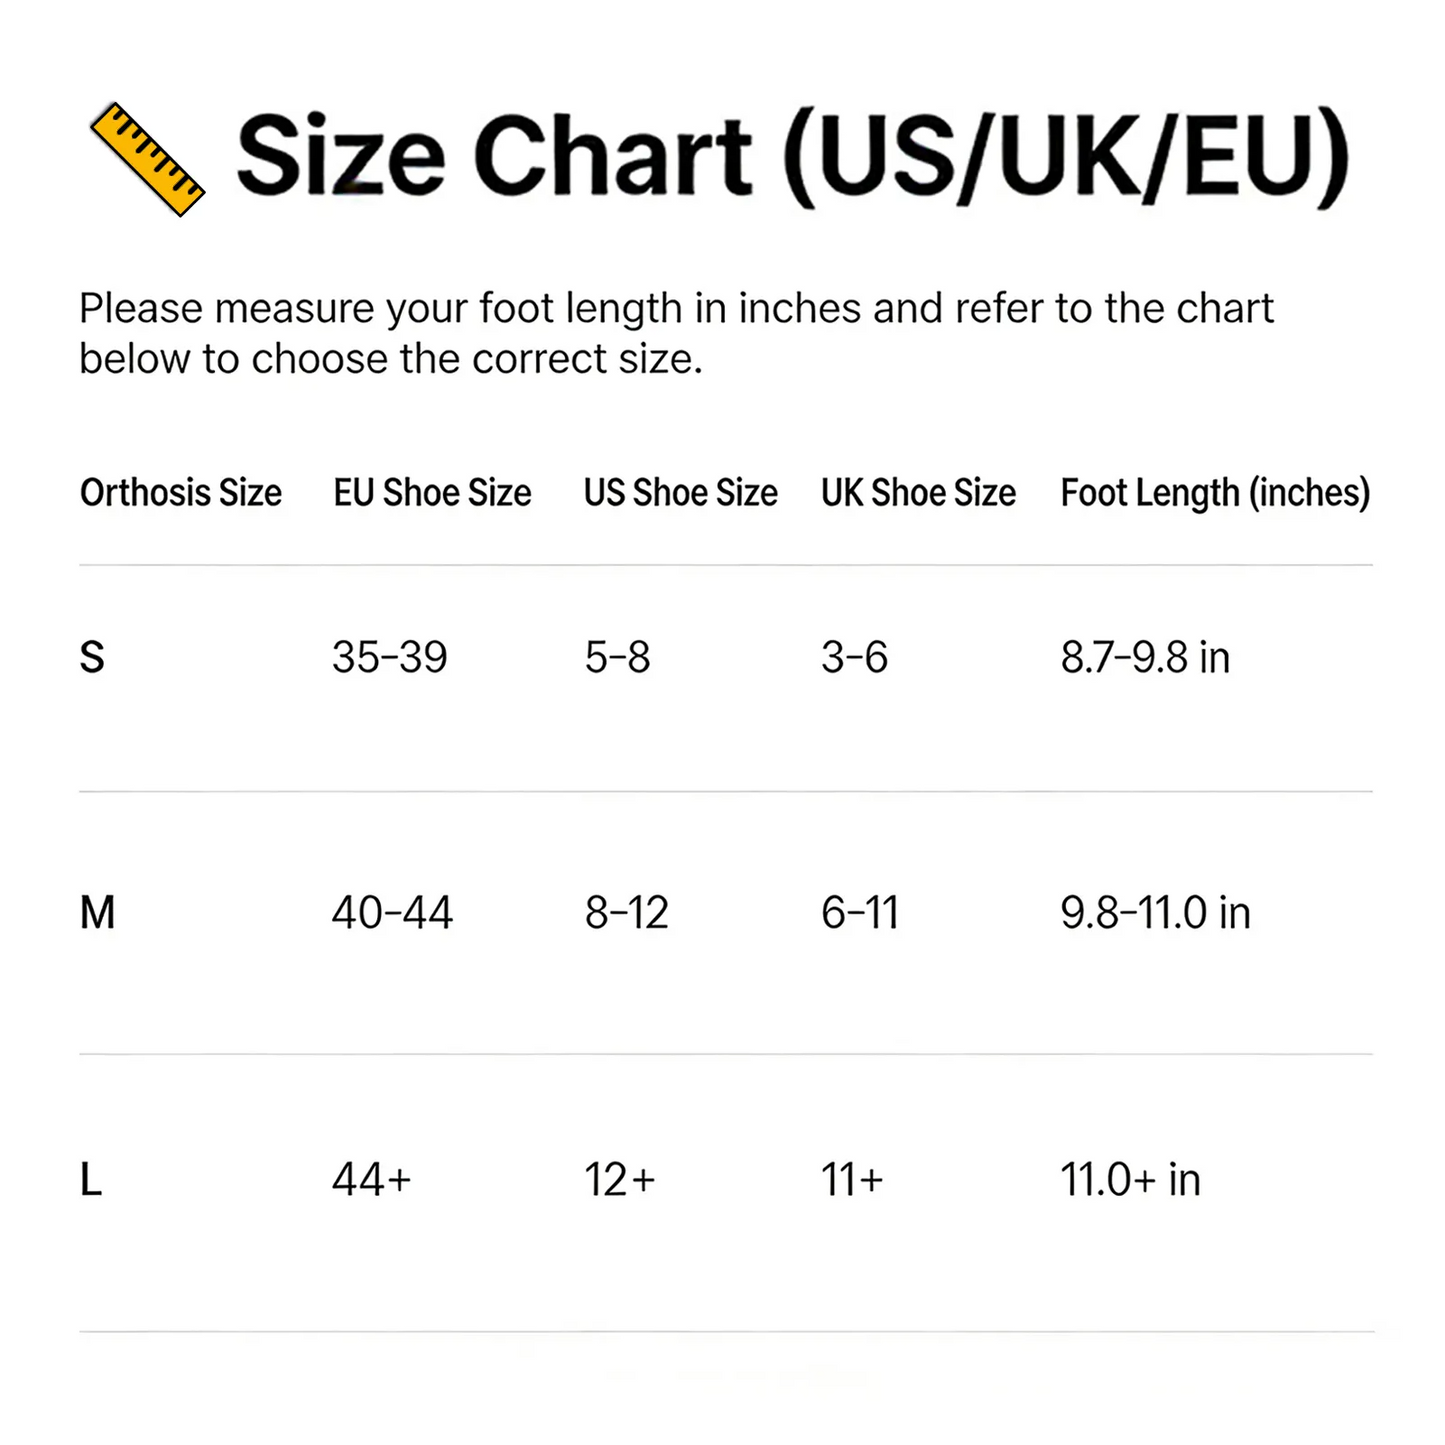Select the EU 44+ cell
1445x1445 pixels.
click(x=372, y=1180)
